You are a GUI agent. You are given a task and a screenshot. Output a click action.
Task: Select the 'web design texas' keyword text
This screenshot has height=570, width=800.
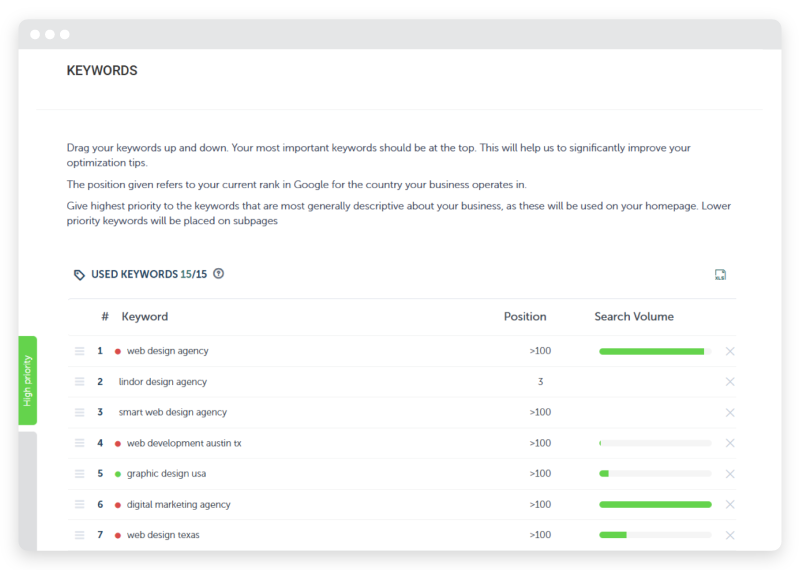pyautogui.click(x=163, y=535)
